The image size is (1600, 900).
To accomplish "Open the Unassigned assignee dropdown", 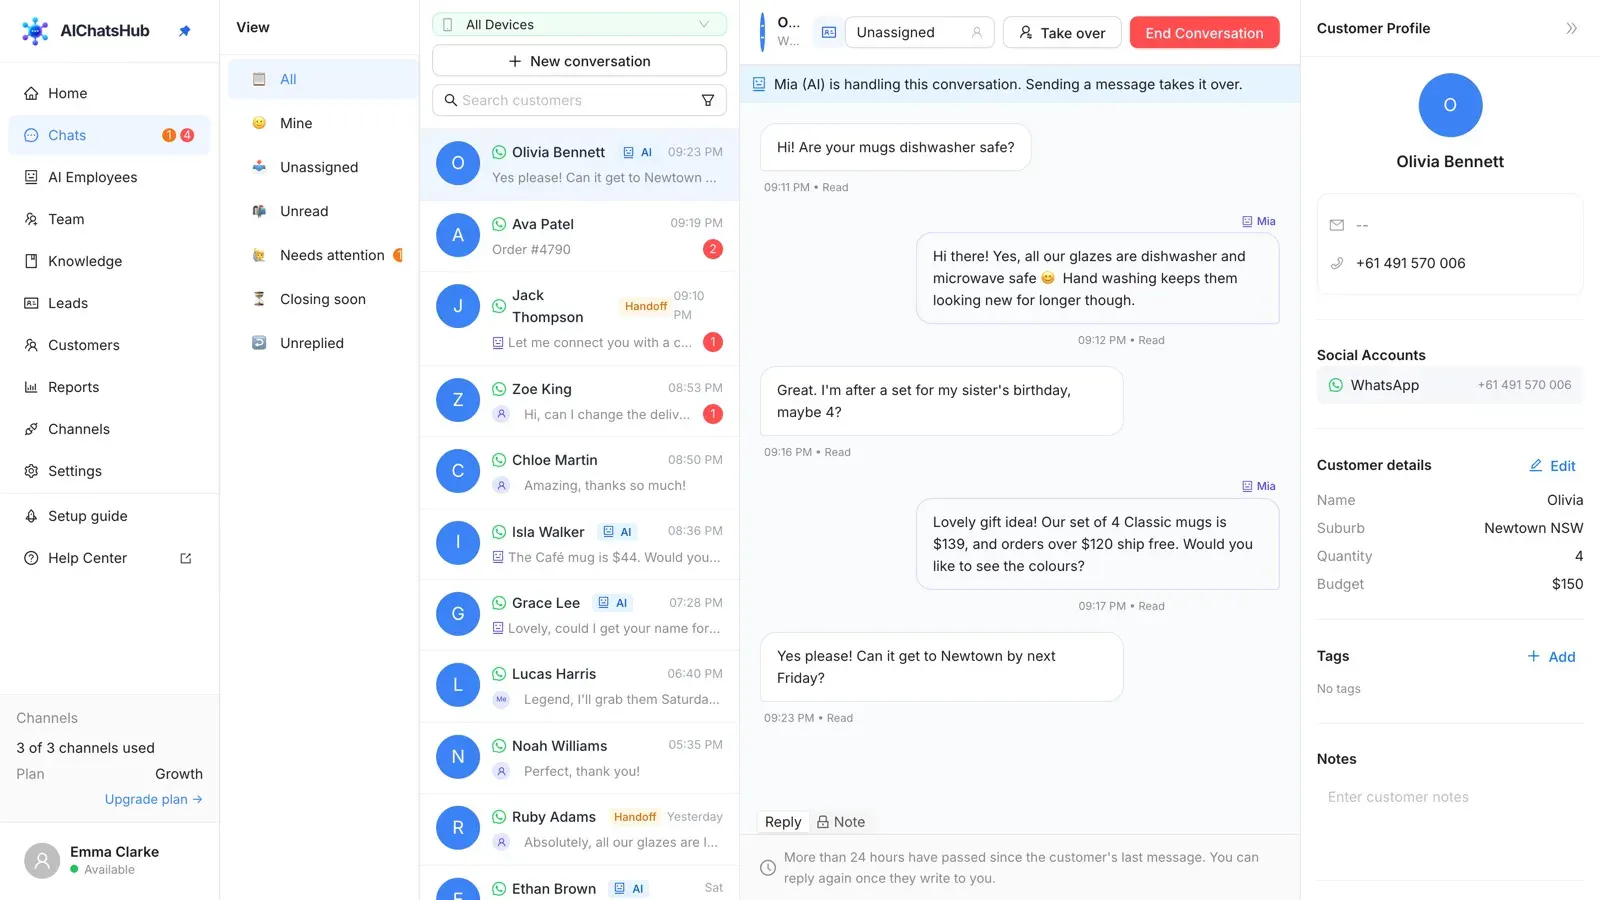I will coord(919,32).
